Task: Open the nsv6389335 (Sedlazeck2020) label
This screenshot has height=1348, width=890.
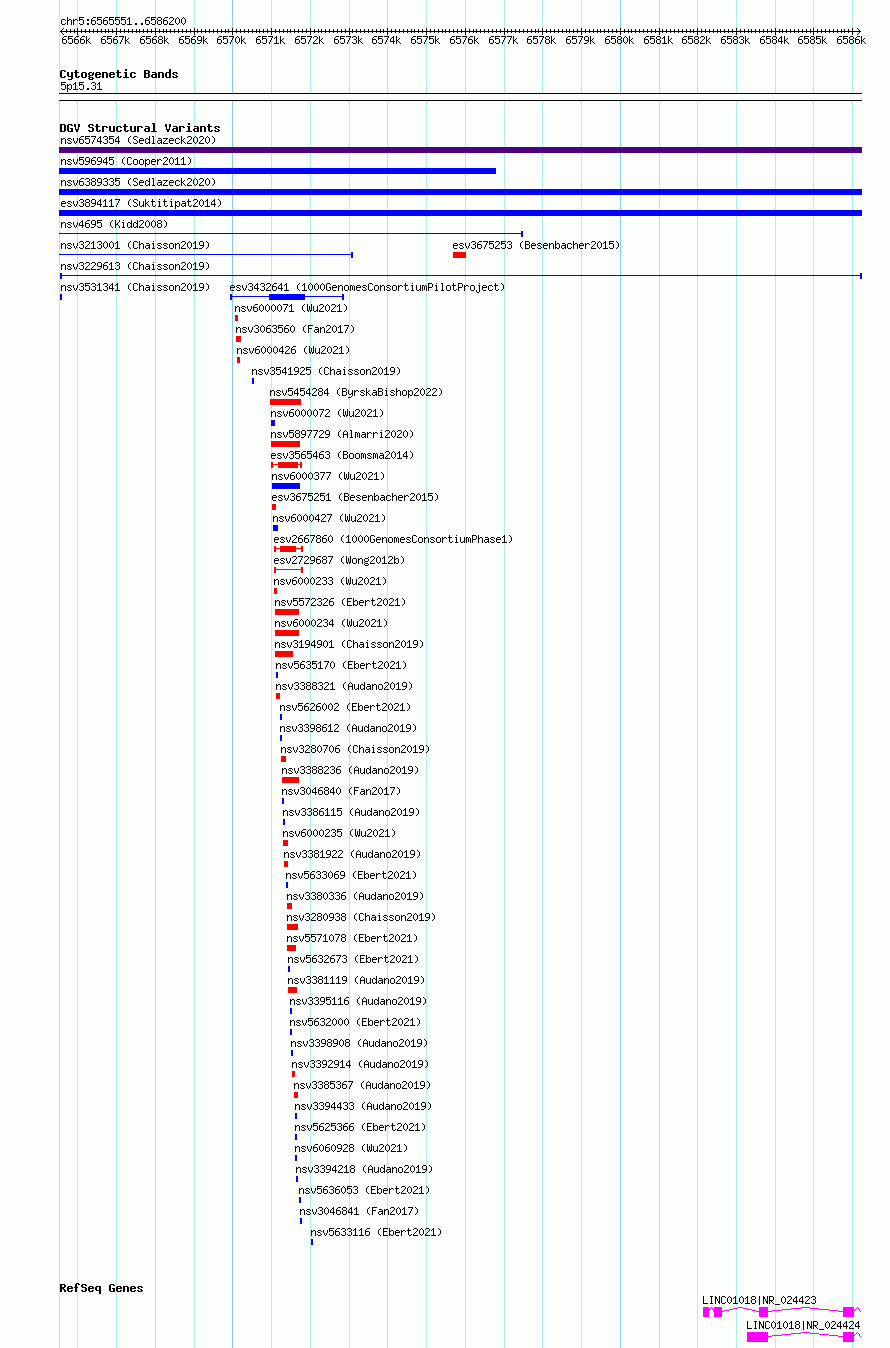Action: click(x=138, y=183)
